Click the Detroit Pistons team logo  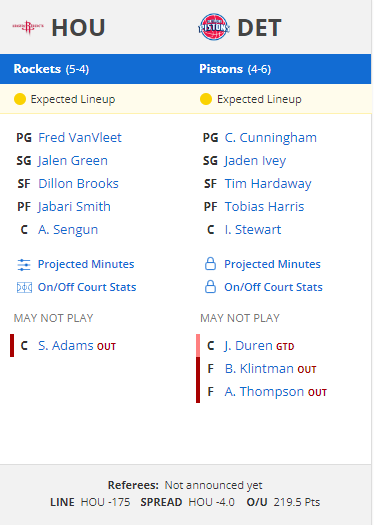click(214, 27)
